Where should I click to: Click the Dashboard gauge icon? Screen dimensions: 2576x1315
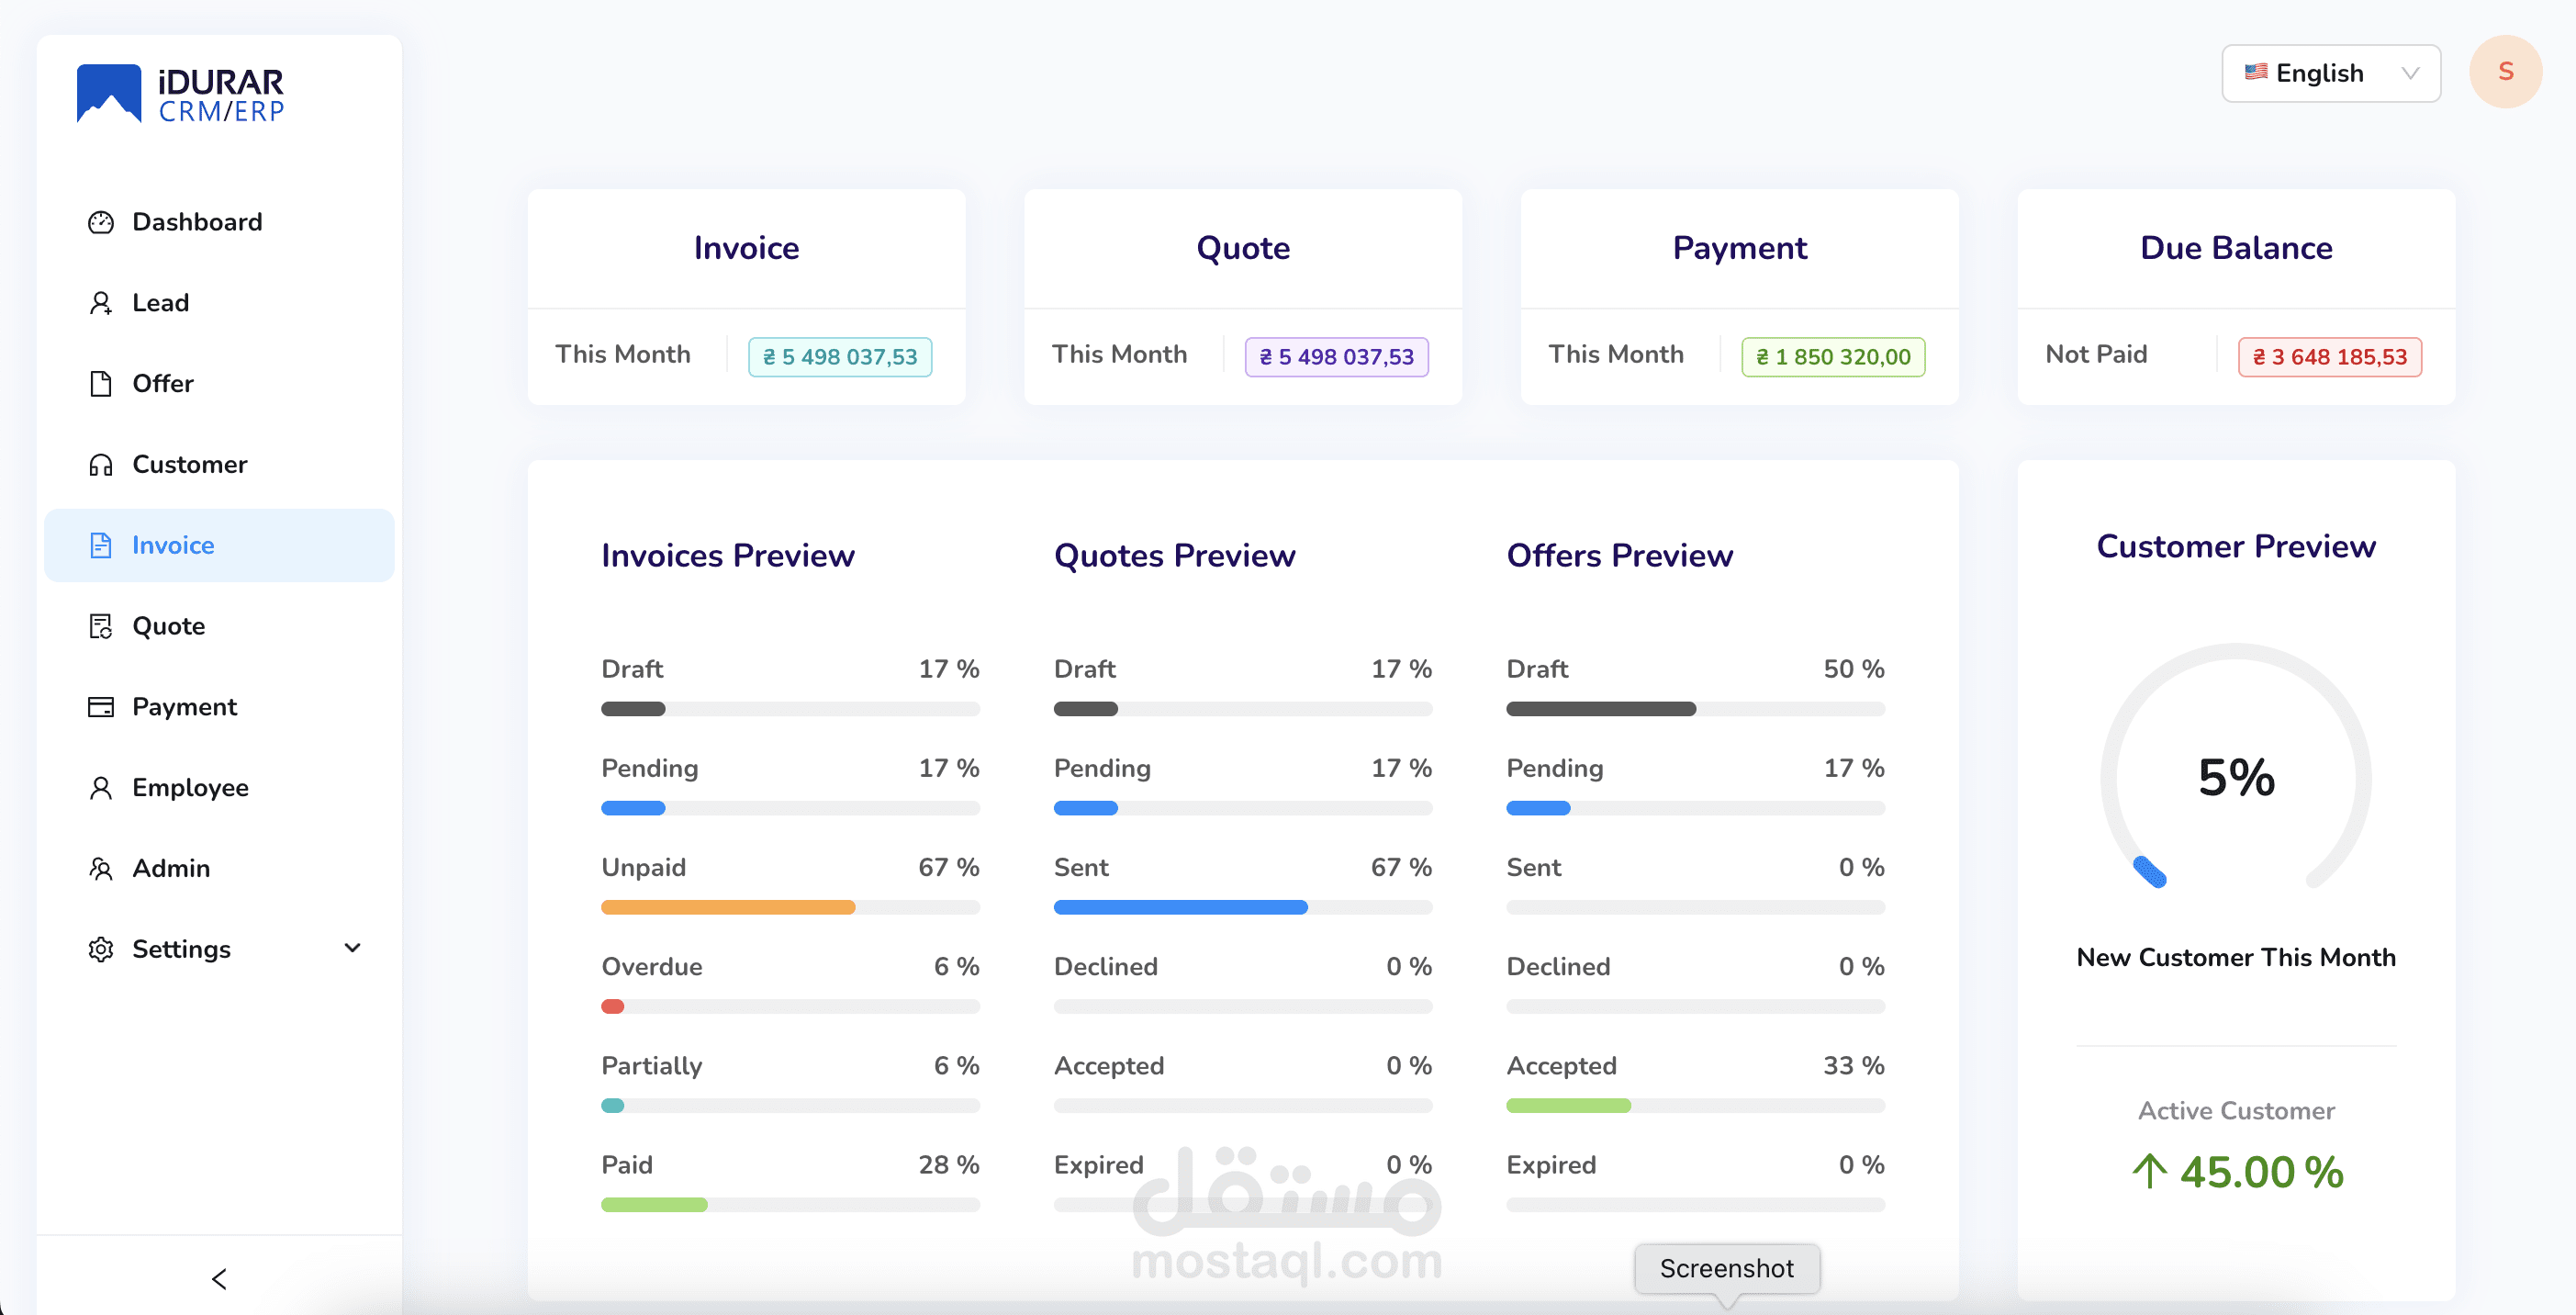(101, 222)
